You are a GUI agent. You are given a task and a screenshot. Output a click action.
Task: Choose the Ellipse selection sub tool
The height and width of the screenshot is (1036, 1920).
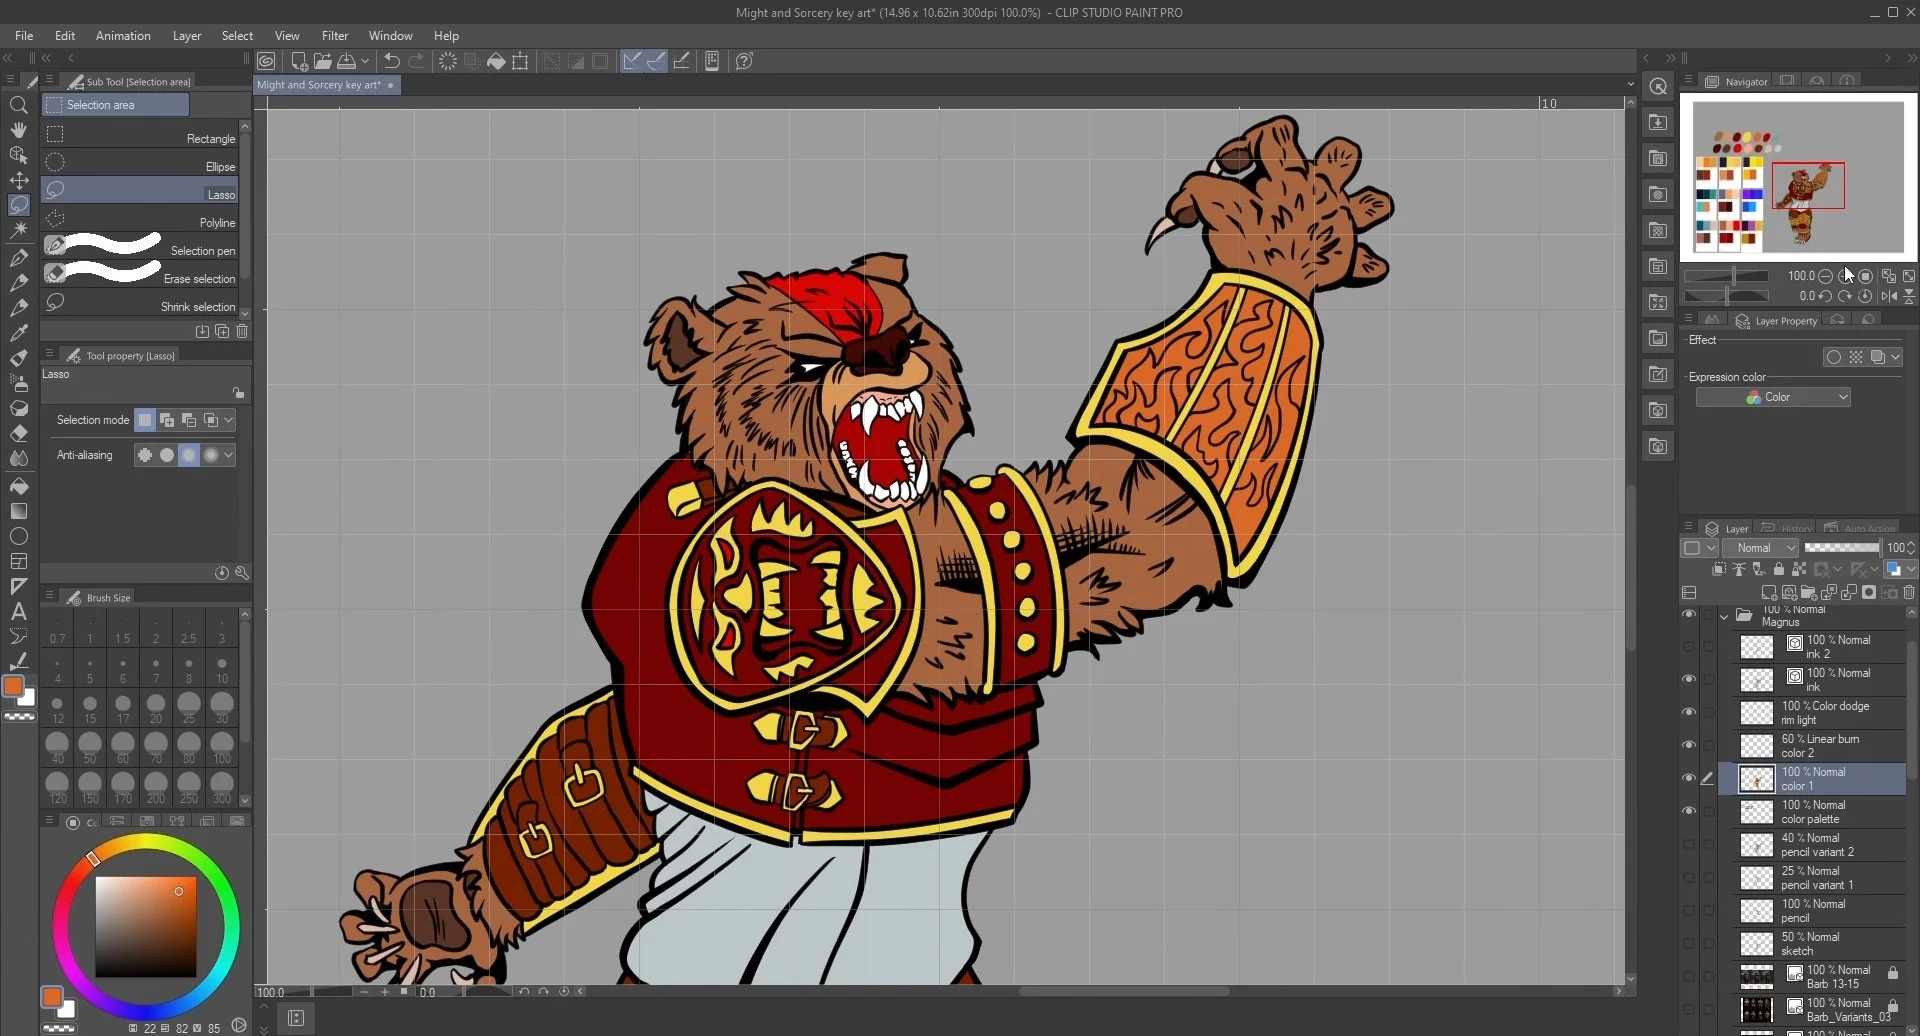tap(140, 165)
